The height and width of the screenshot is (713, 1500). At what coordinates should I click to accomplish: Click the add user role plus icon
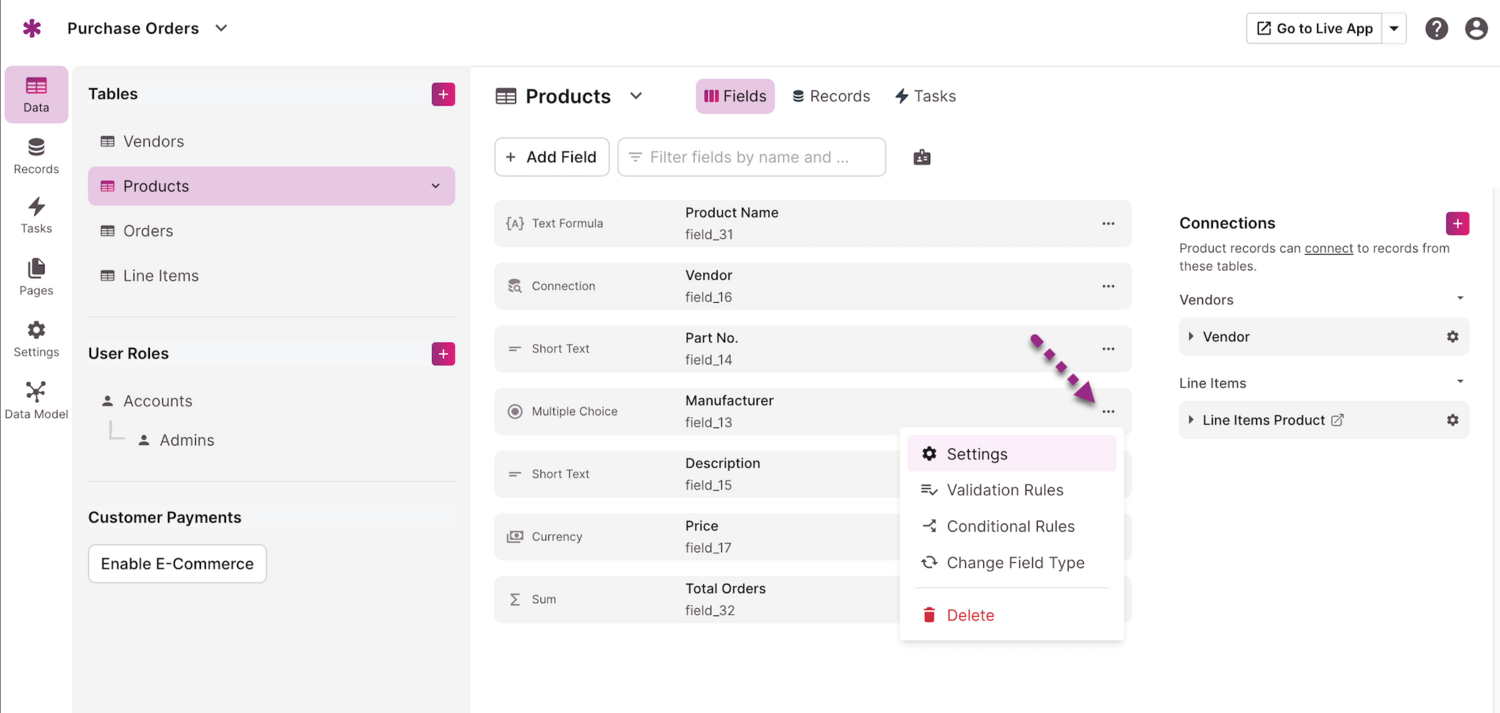coord(443,354)
